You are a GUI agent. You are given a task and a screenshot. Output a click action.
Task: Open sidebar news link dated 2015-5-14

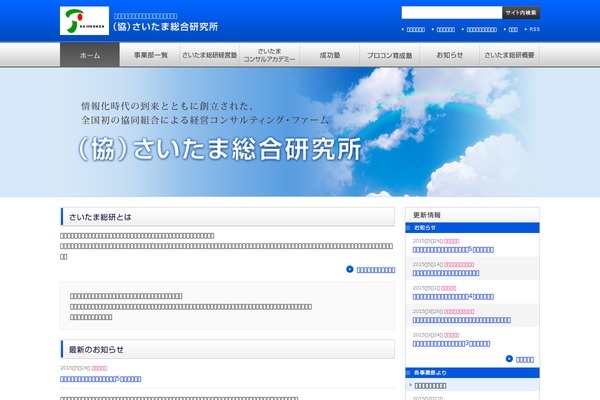[x=446, y=273]
